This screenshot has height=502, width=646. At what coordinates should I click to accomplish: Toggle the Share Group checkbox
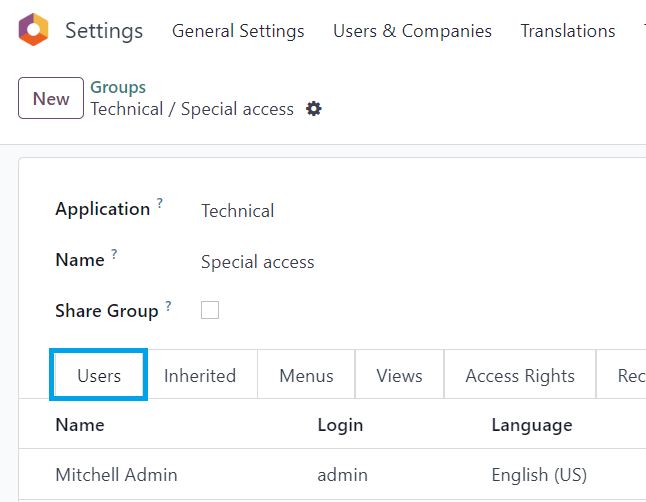coord(210,310)
